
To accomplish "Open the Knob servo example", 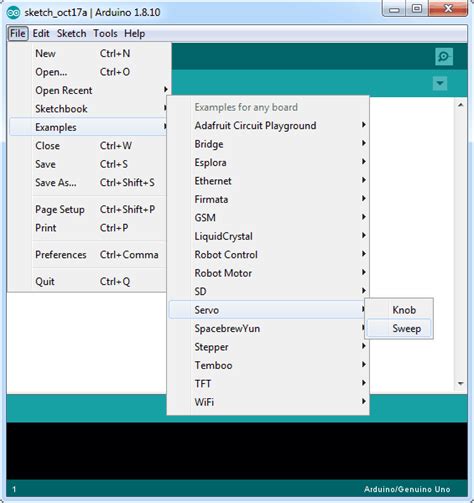I will (399, 310).
